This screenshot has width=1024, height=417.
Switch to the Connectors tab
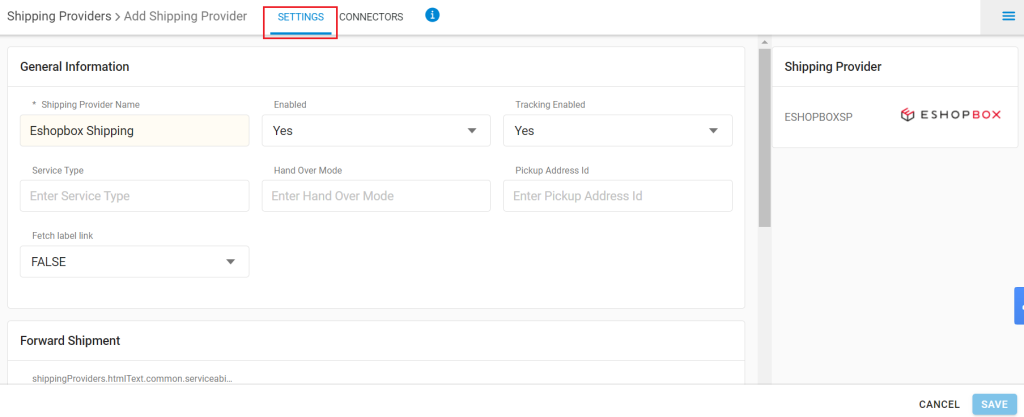371,18
